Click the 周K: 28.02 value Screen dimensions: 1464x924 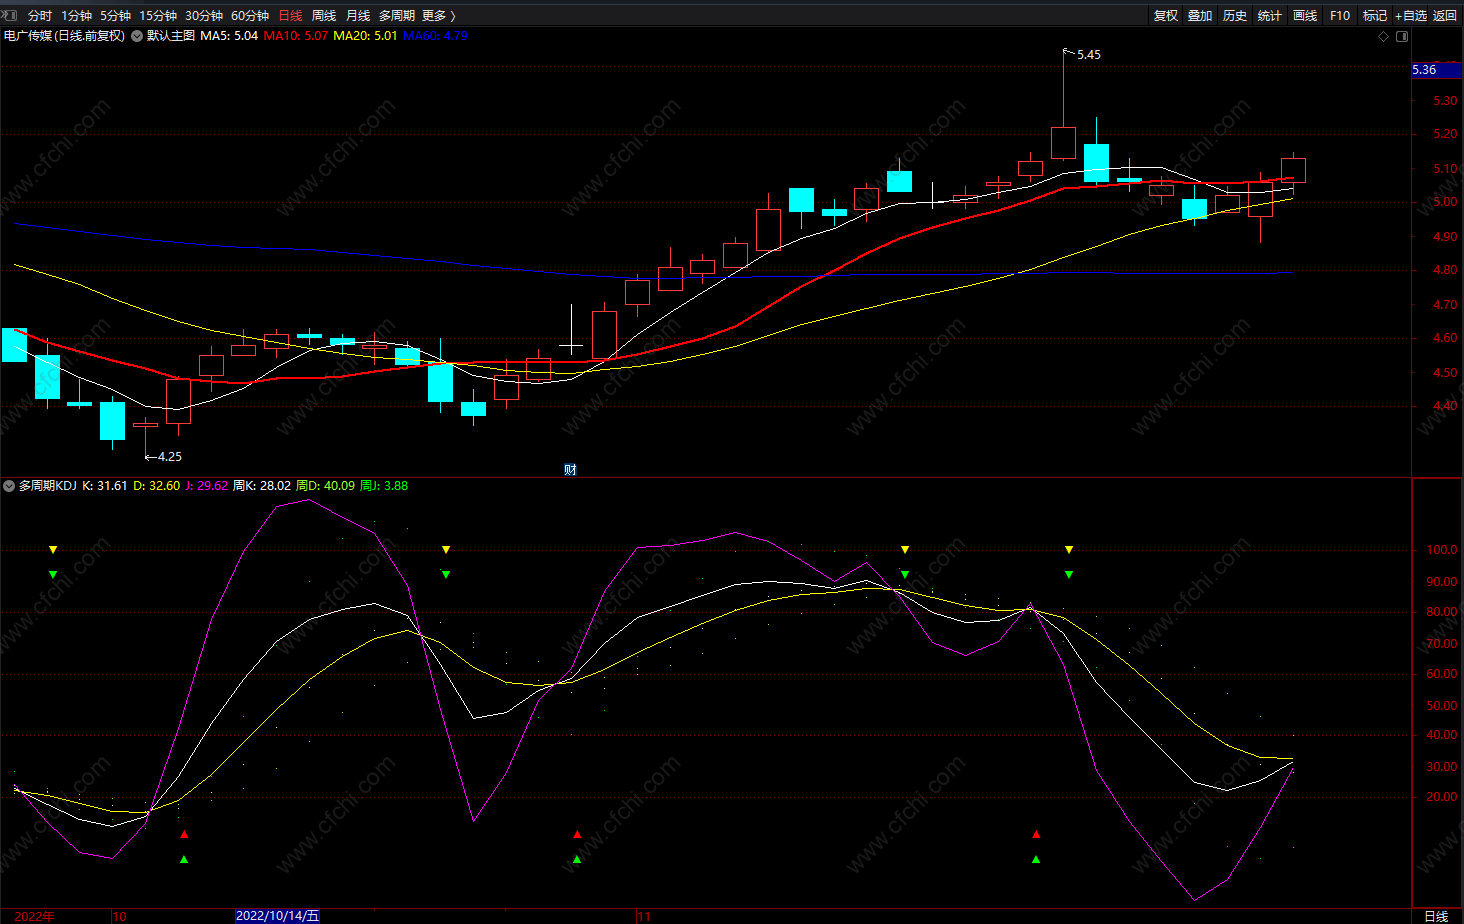(262, 486)
